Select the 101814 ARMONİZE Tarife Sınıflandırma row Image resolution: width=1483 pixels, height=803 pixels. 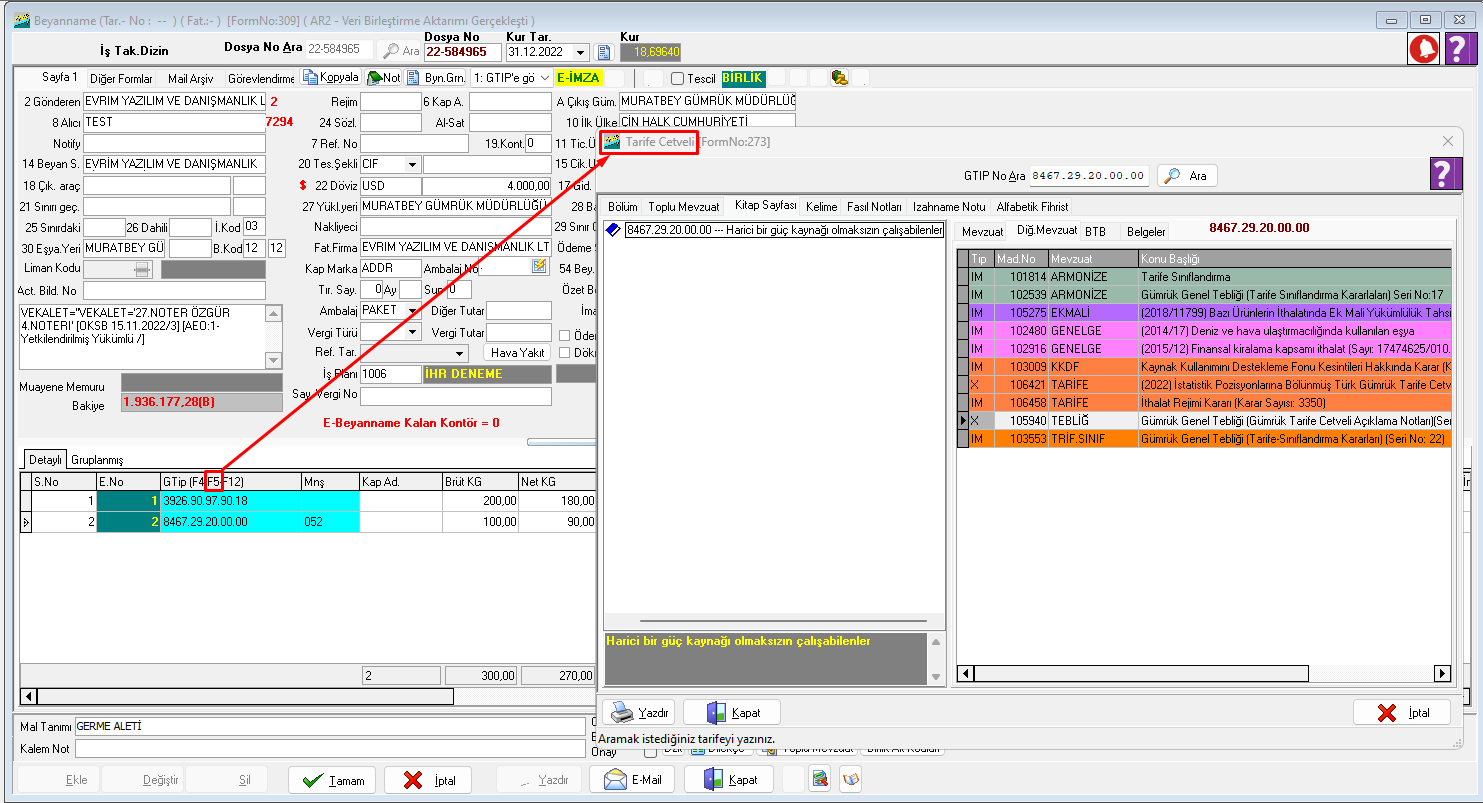click(1204, 277)
